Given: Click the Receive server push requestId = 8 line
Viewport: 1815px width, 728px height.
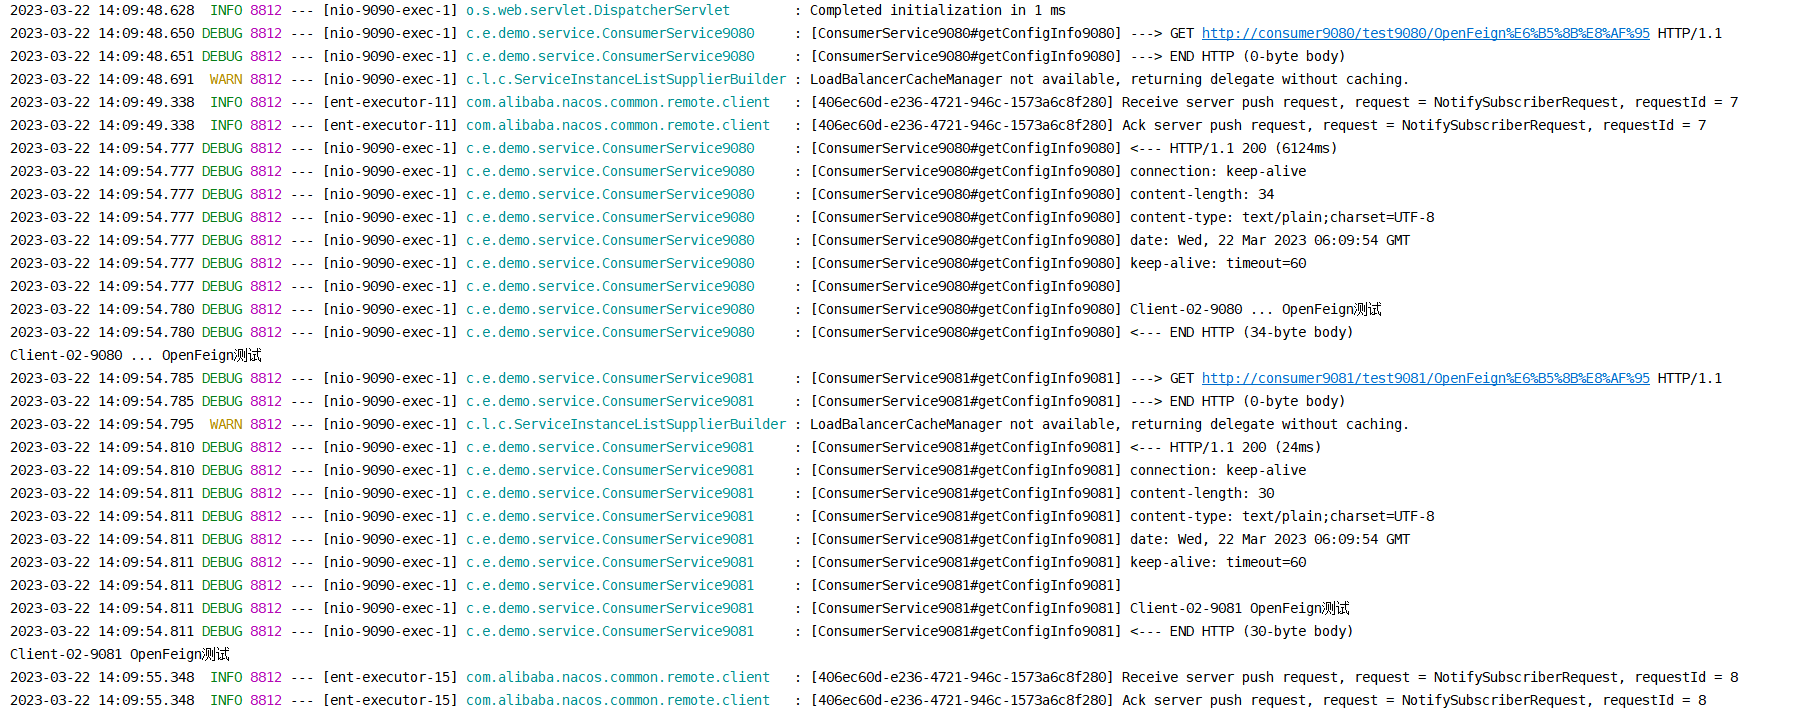Looking at the screenshot, I should coord(874,677).
